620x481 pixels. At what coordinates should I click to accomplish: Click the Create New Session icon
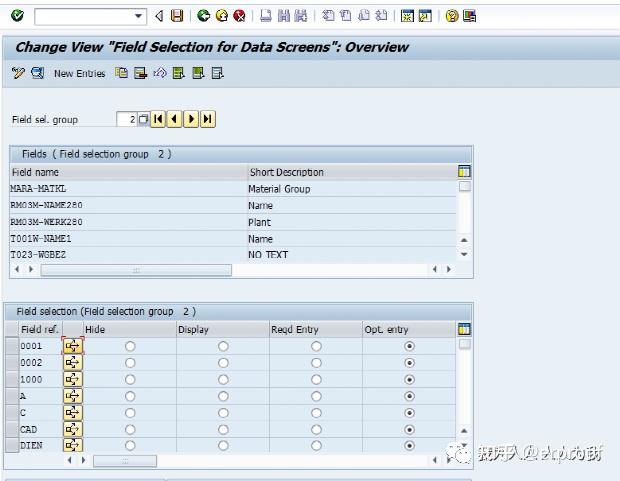(407, 16)
